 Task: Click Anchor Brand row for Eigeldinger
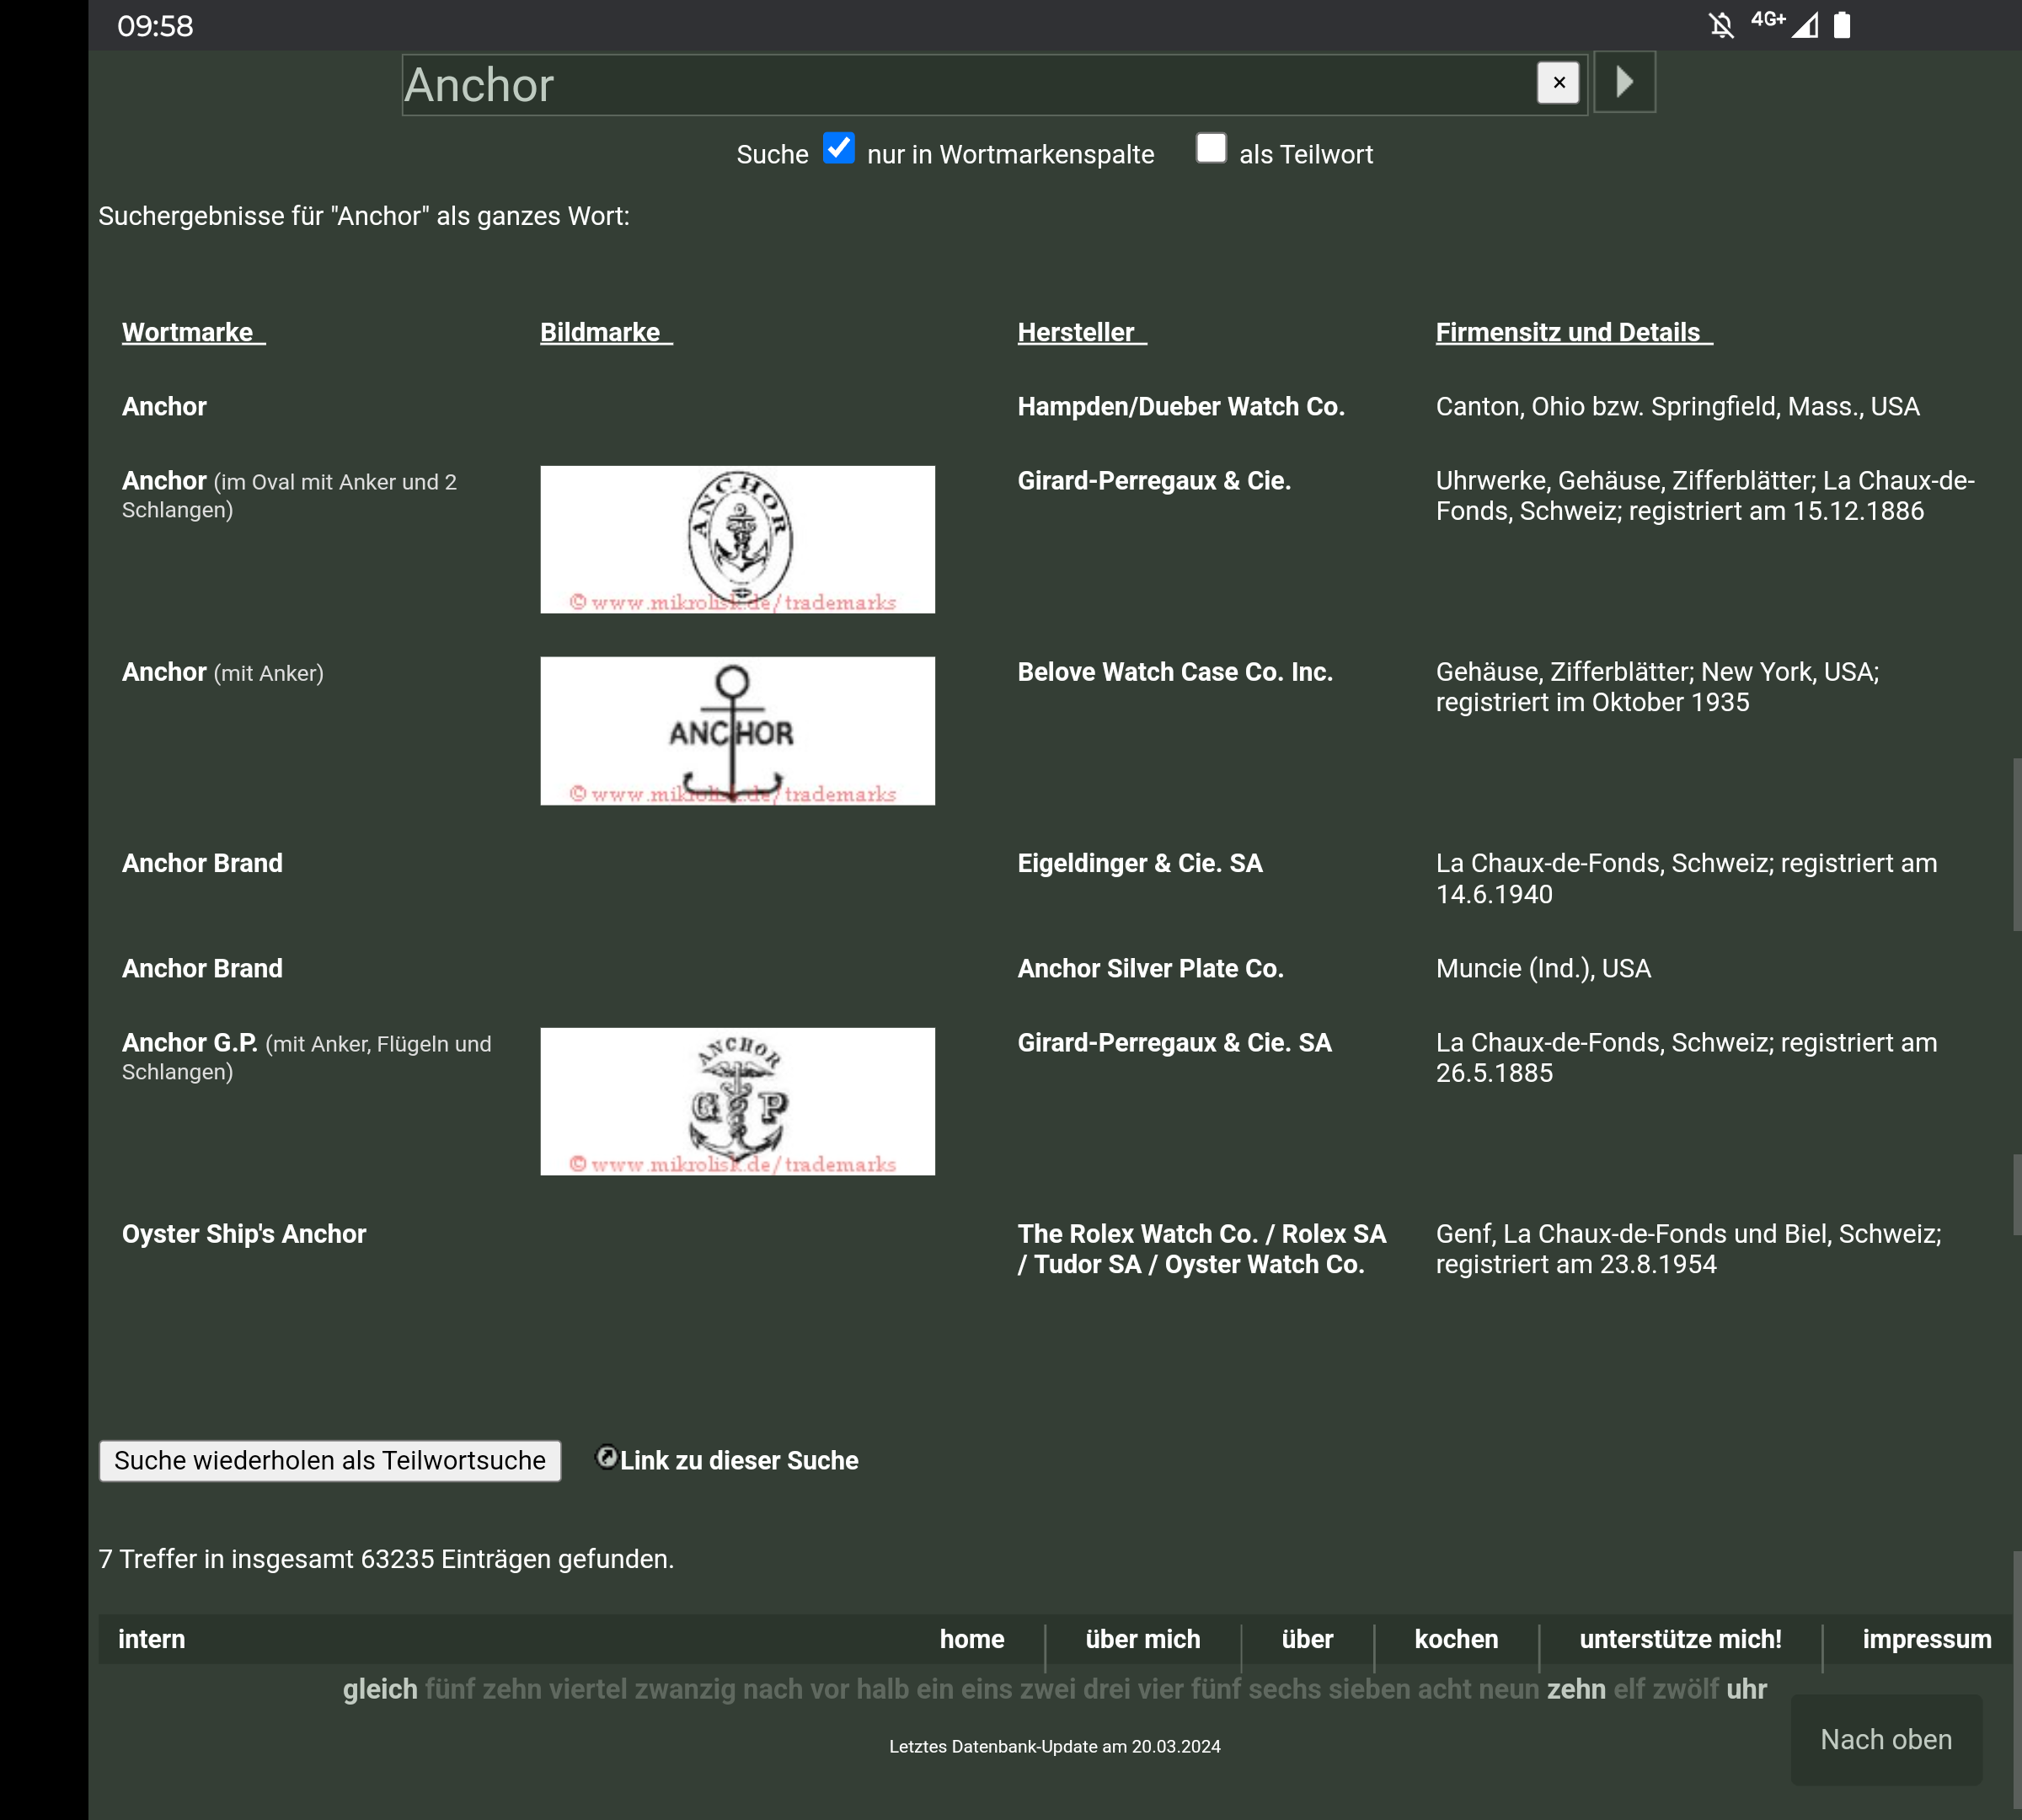tap(202, 863)
